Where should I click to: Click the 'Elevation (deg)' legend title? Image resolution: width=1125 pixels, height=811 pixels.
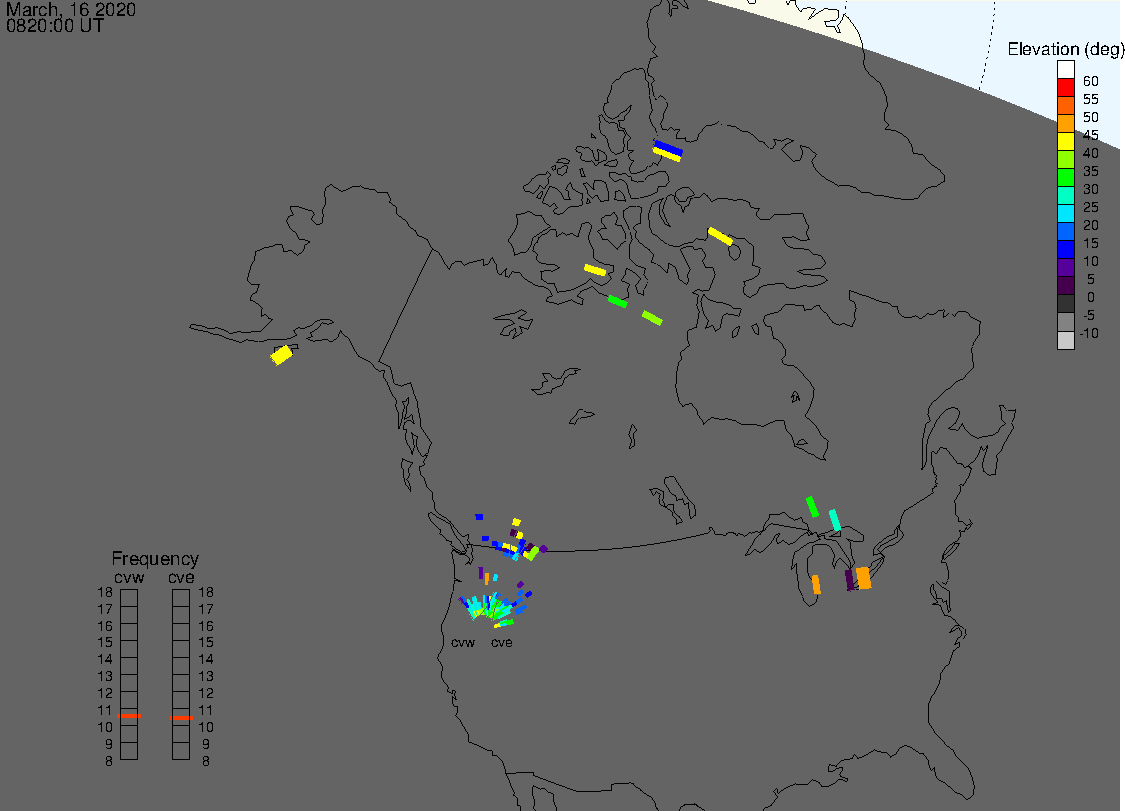pyautogui.click(x=1065, y=50)
